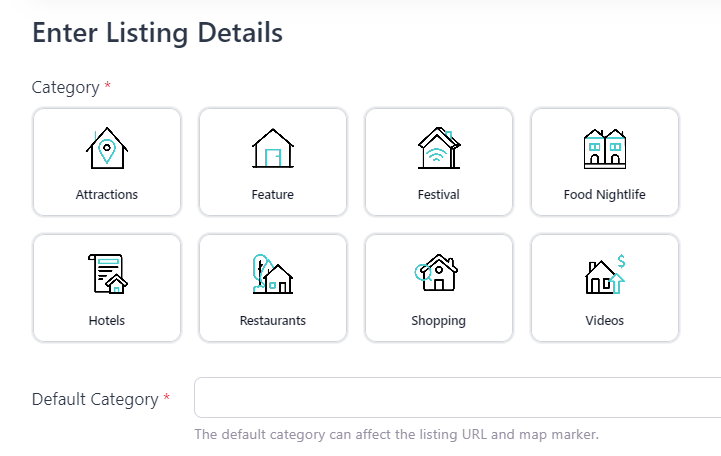Pick the Food Nightlife text label

coord(604,195)
